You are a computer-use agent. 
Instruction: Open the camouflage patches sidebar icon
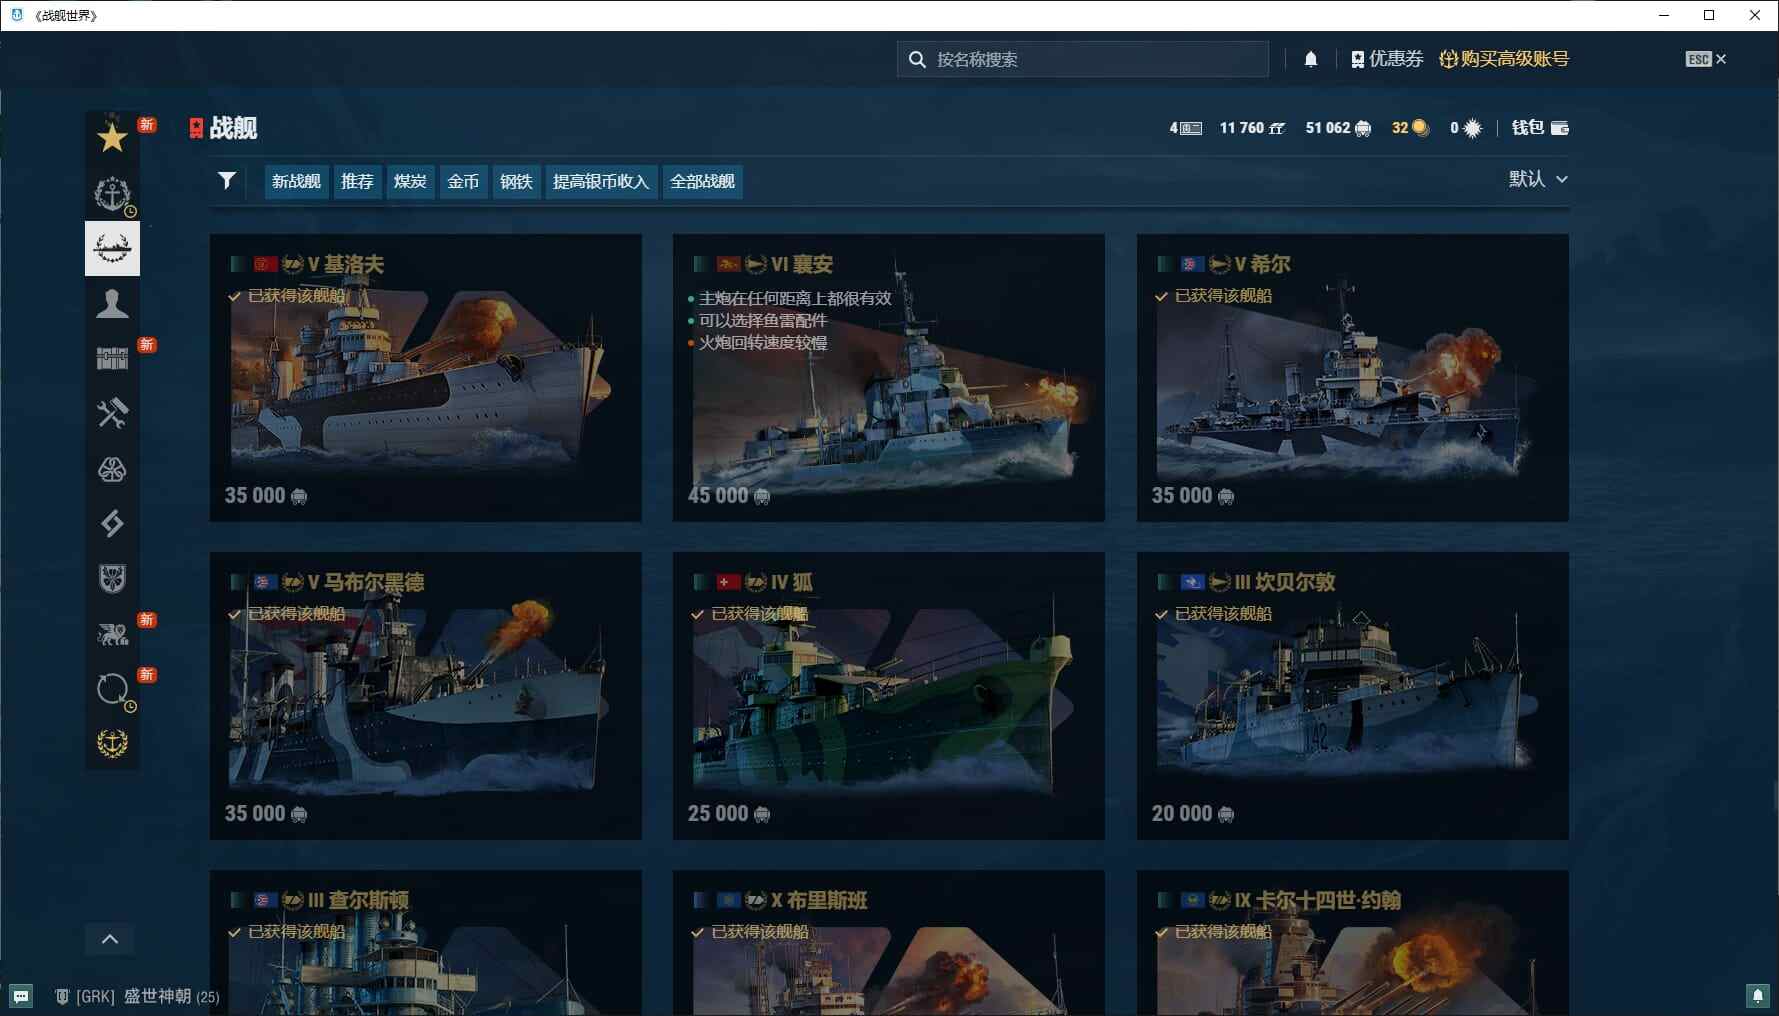[x=112, y=469]
